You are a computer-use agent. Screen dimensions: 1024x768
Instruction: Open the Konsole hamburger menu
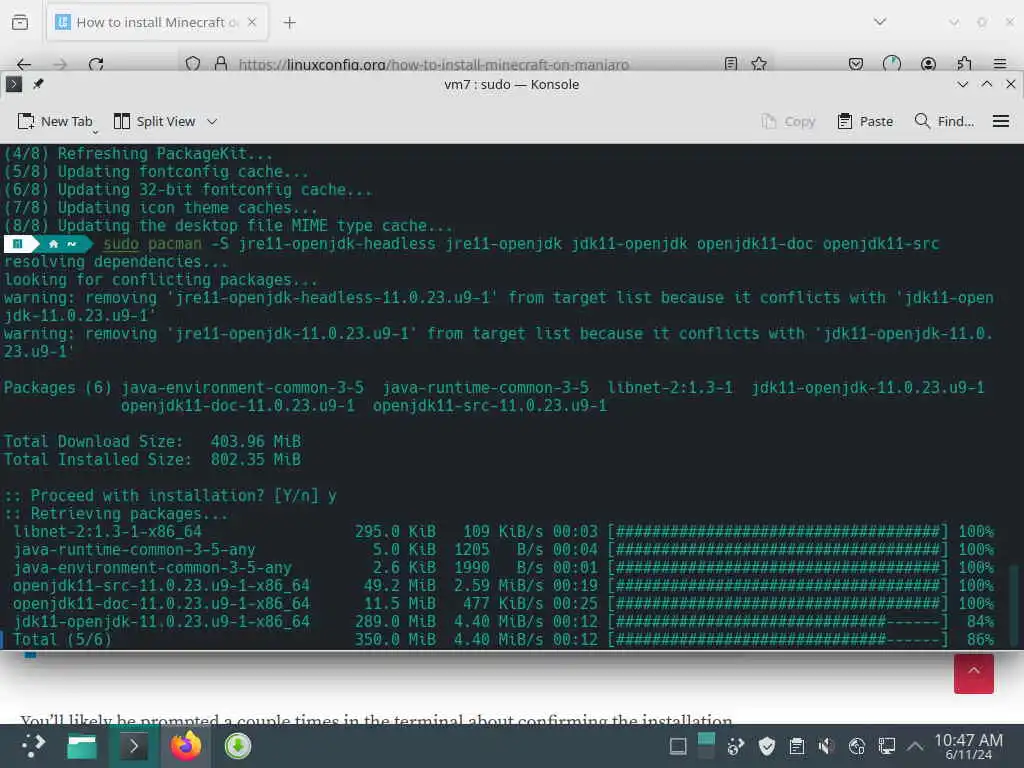1000,121
